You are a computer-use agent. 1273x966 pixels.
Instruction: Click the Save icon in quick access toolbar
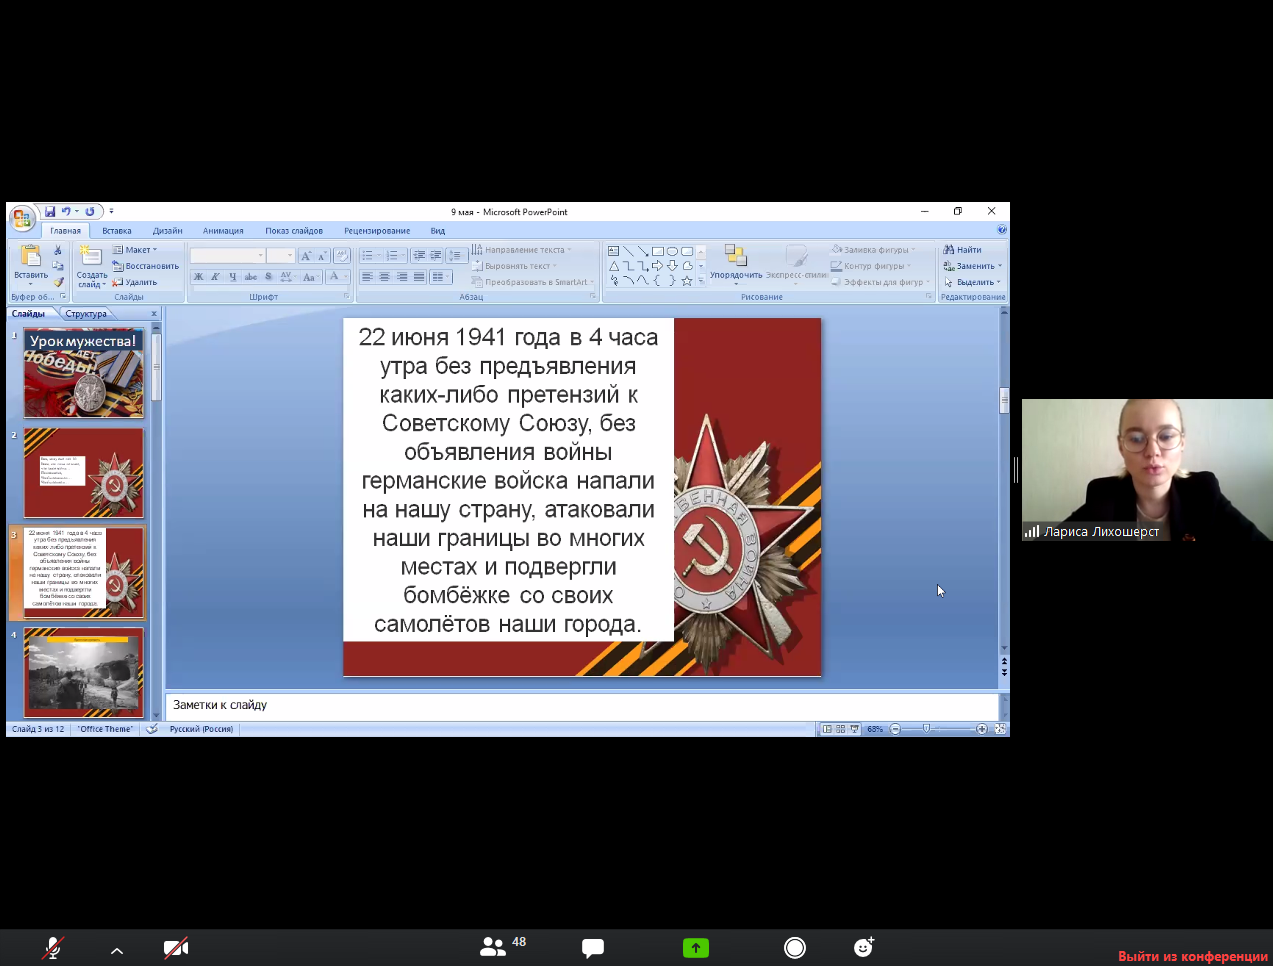49,212
